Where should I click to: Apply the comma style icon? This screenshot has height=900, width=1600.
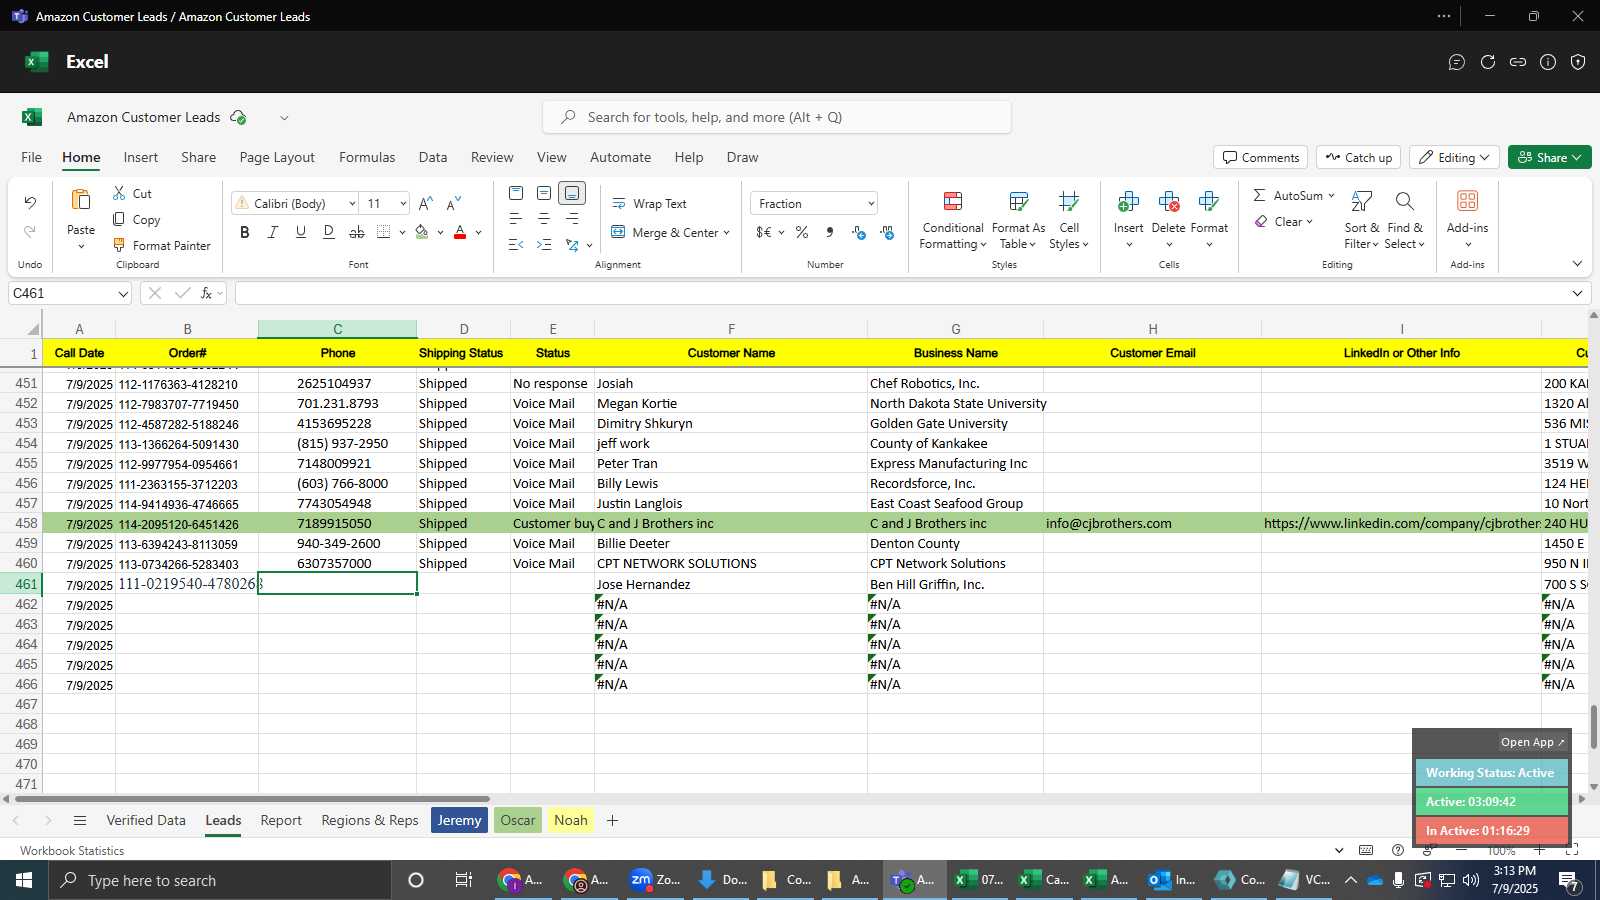click(830, 232)
